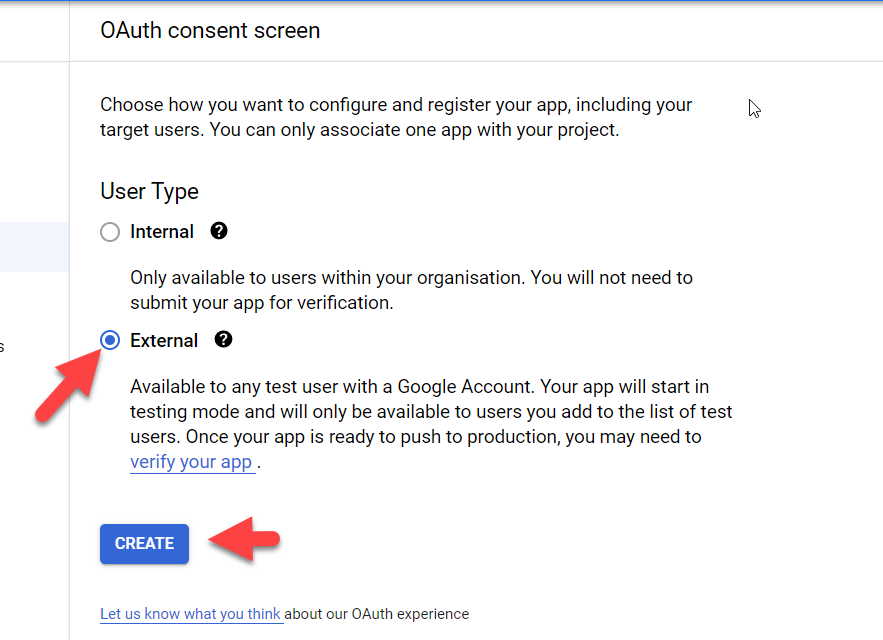
Task: Select the External user type radio button
Action: tap(110, 341)
